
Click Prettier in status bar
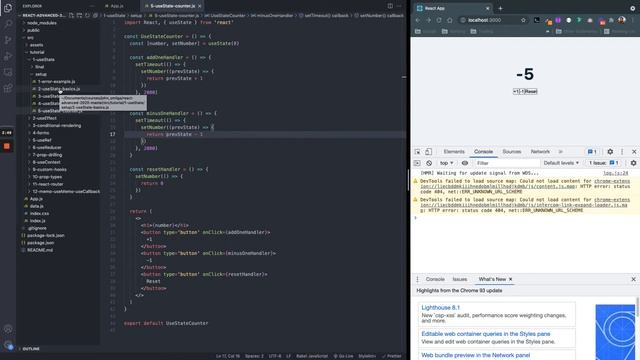tap(392, 356)
